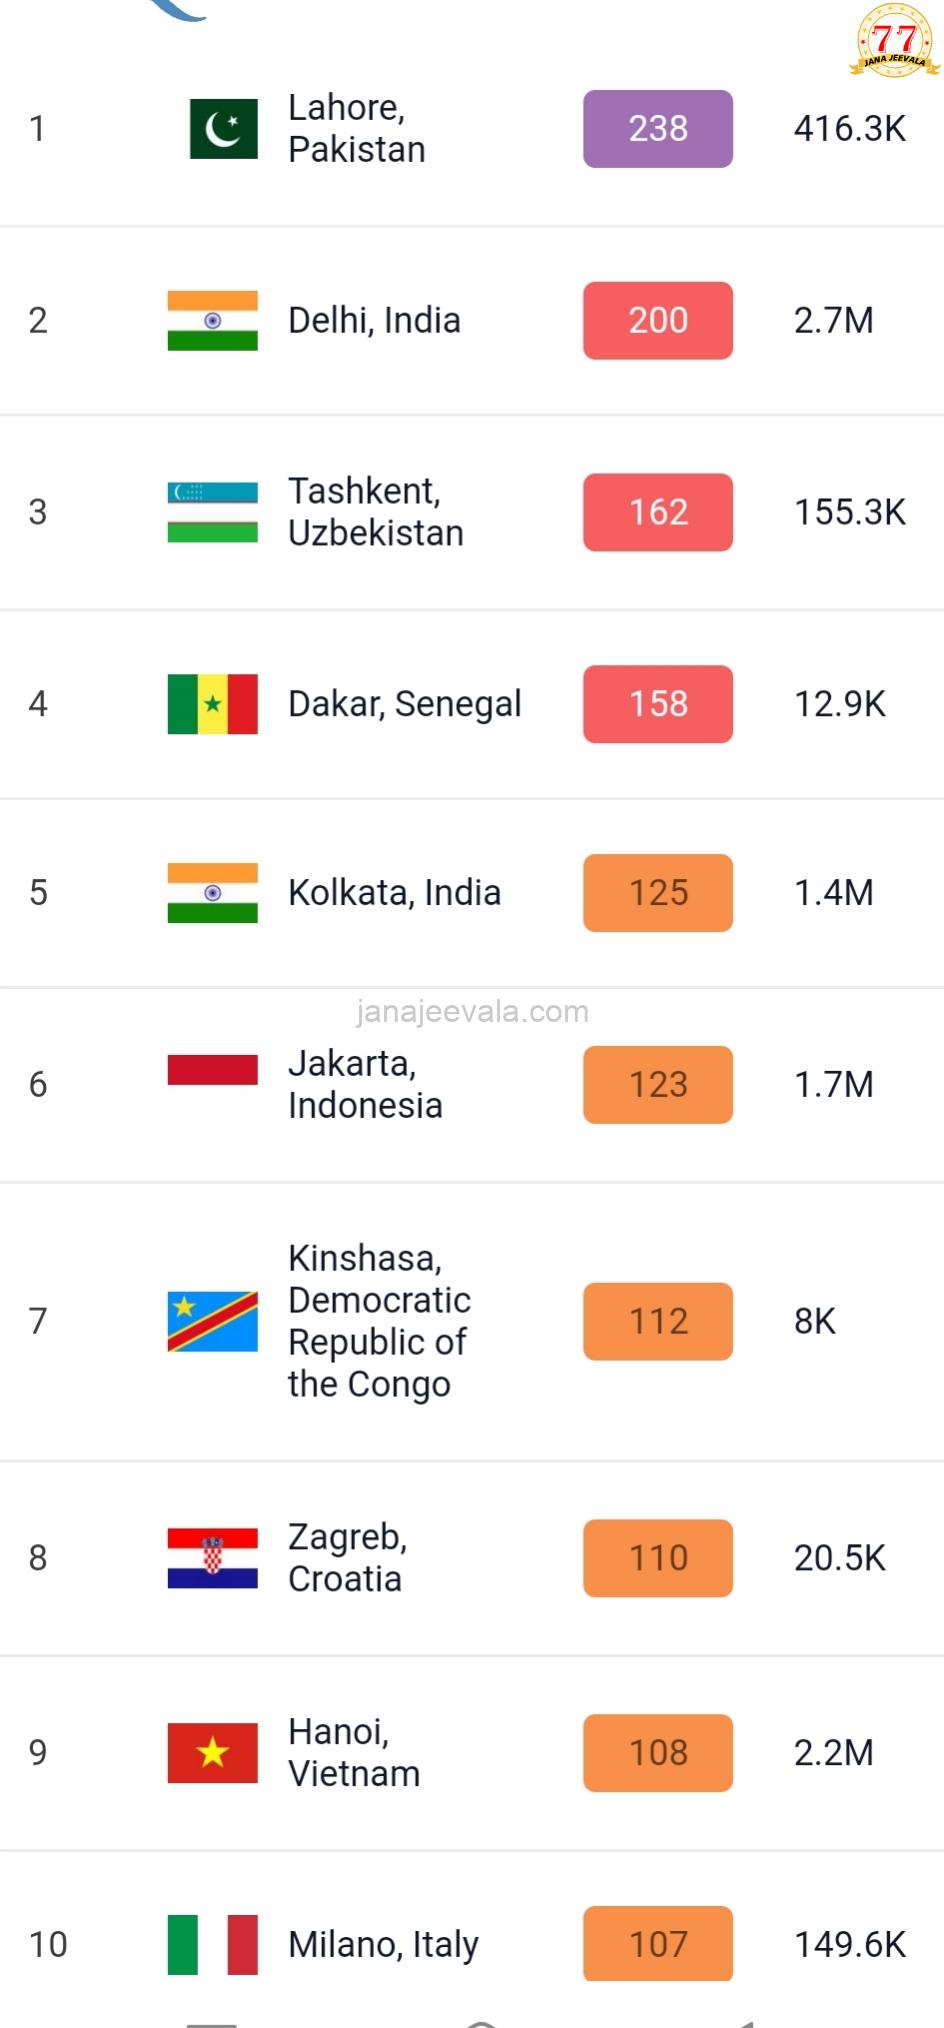Click the janajeevala.com watermark text

pyautogui.click(x=472, y=1012)
